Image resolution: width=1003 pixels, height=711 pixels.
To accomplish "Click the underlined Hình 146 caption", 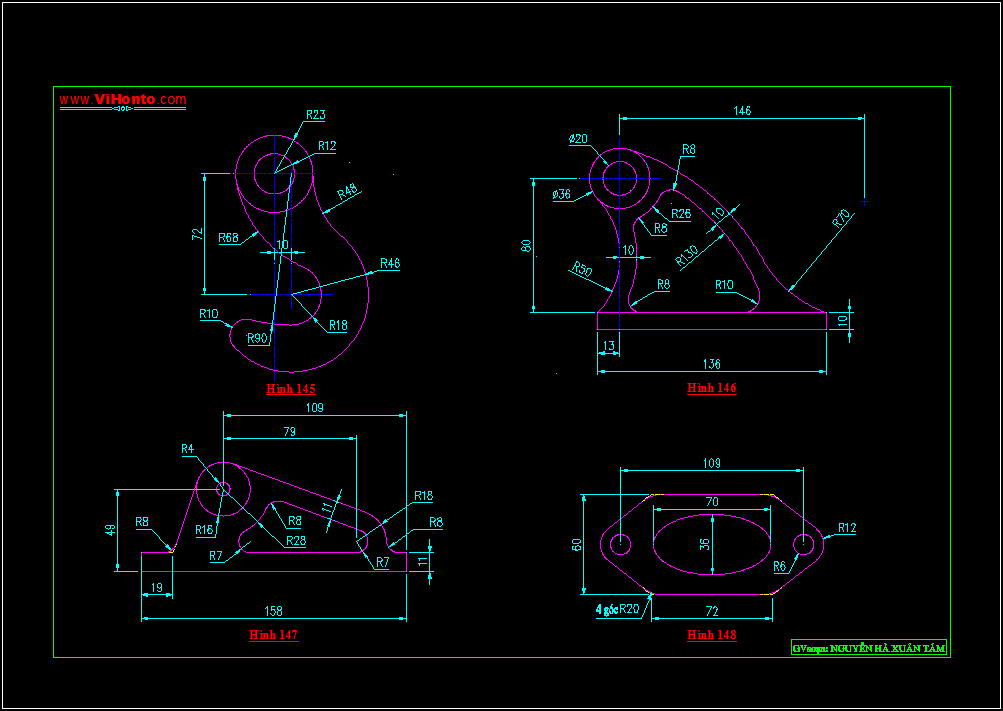I will coord(711,388).
